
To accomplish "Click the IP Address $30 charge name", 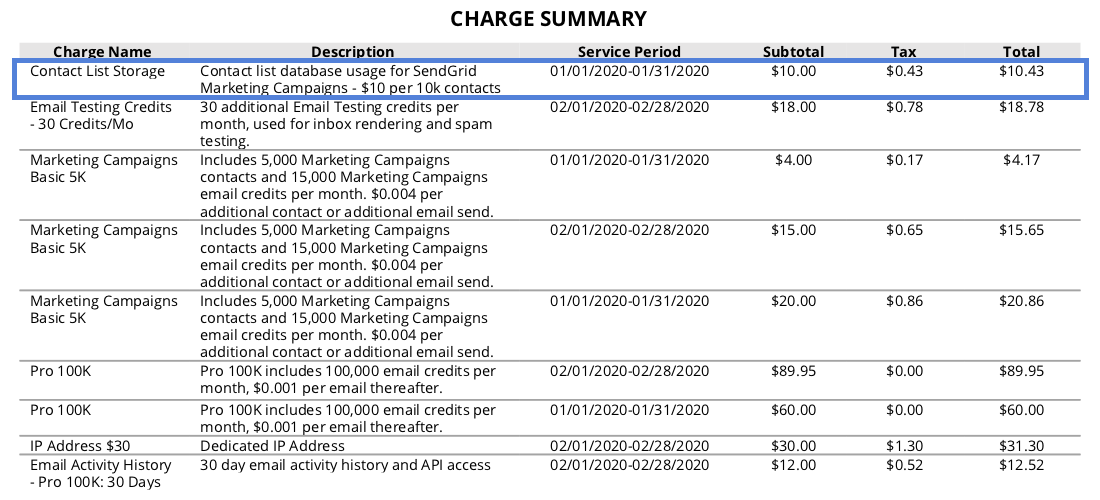I will coord(80,446).
